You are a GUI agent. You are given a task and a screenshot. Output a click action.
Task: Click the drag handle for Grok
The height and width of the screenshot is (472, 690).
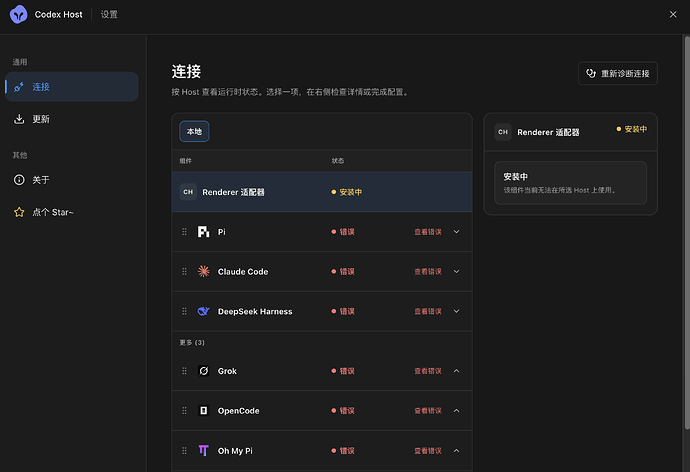coord(184,371)
